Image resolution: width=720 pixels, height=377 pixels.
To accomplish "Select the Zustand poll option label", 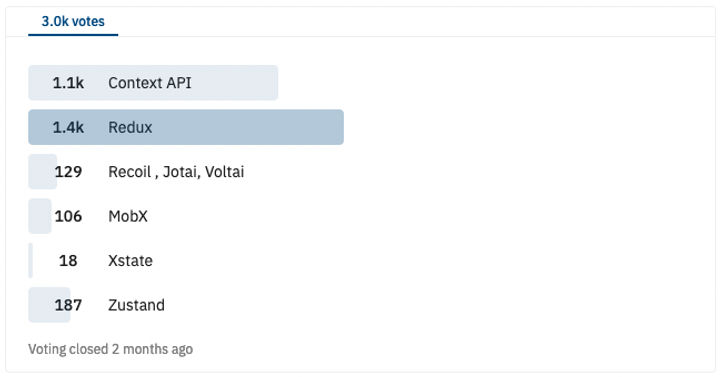I will click(136, 305).
